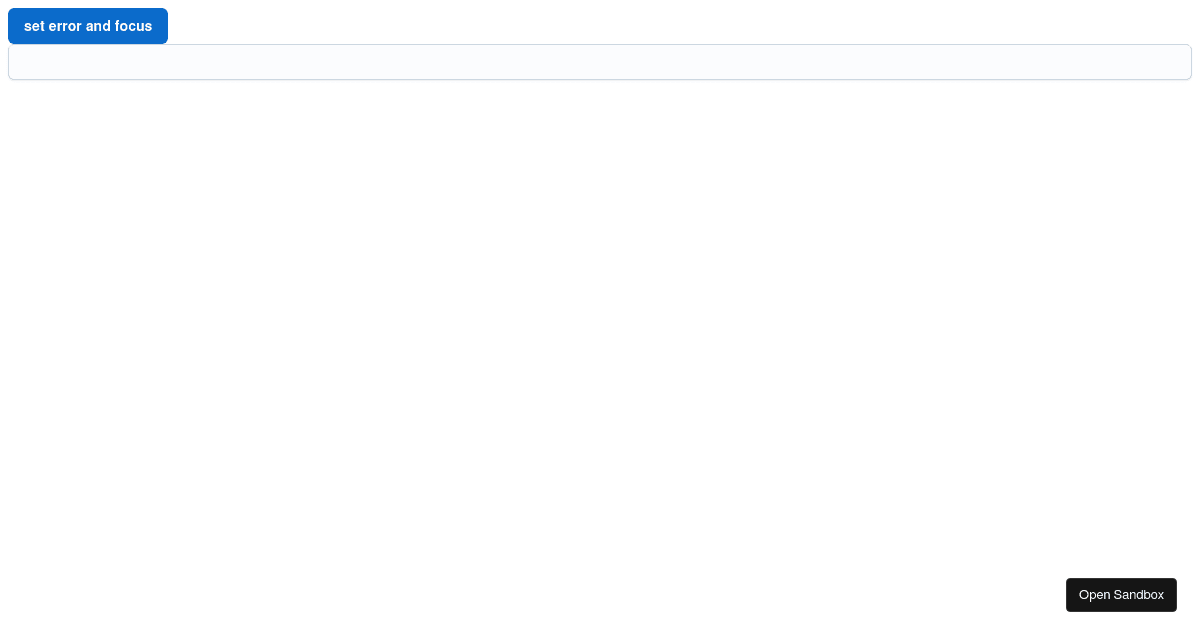The width and height of the screenshot is (1200, 630).
Task: Open Sandbox via the bottom-right button
Action: coord(1121,595)
